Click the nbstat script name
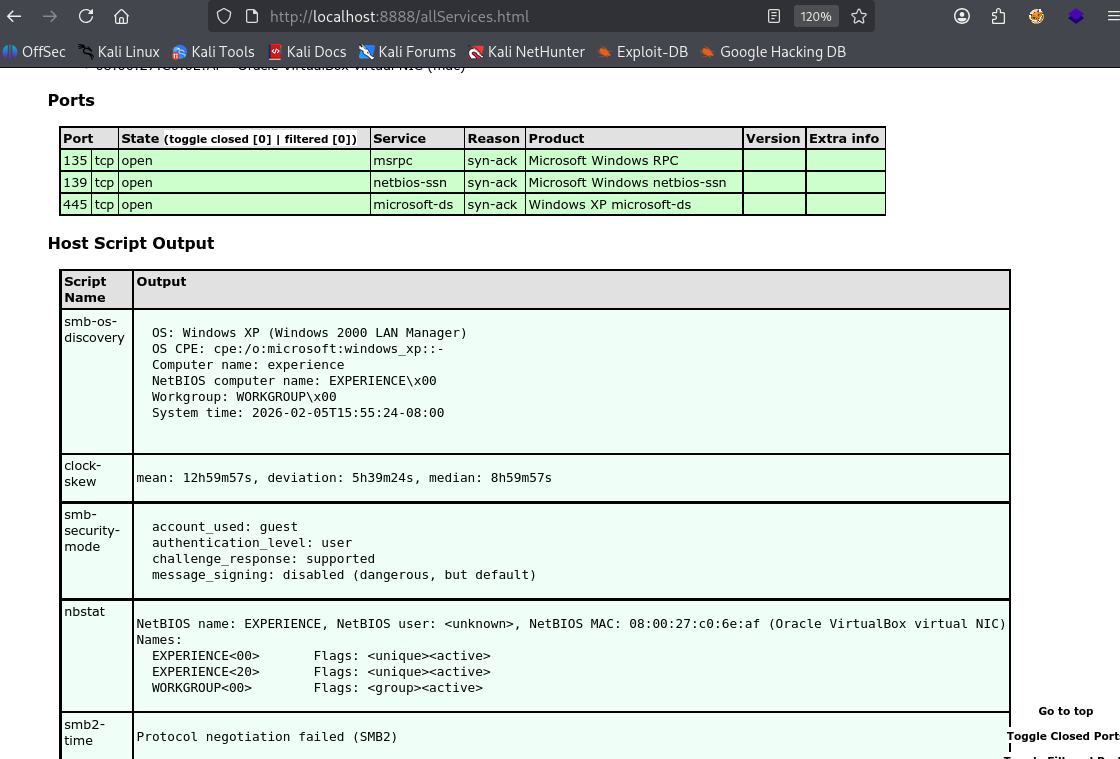 (x=84, y=611)
